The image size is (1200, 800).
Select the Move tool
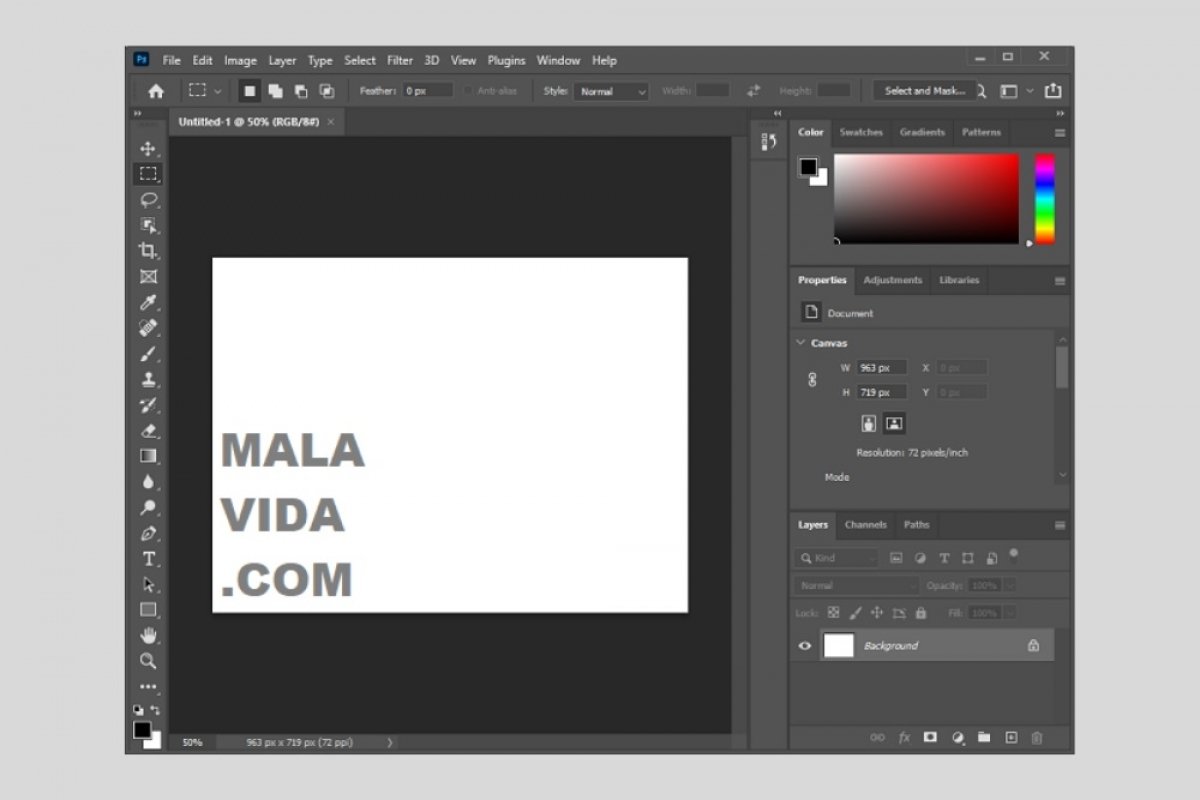[148, 148]
